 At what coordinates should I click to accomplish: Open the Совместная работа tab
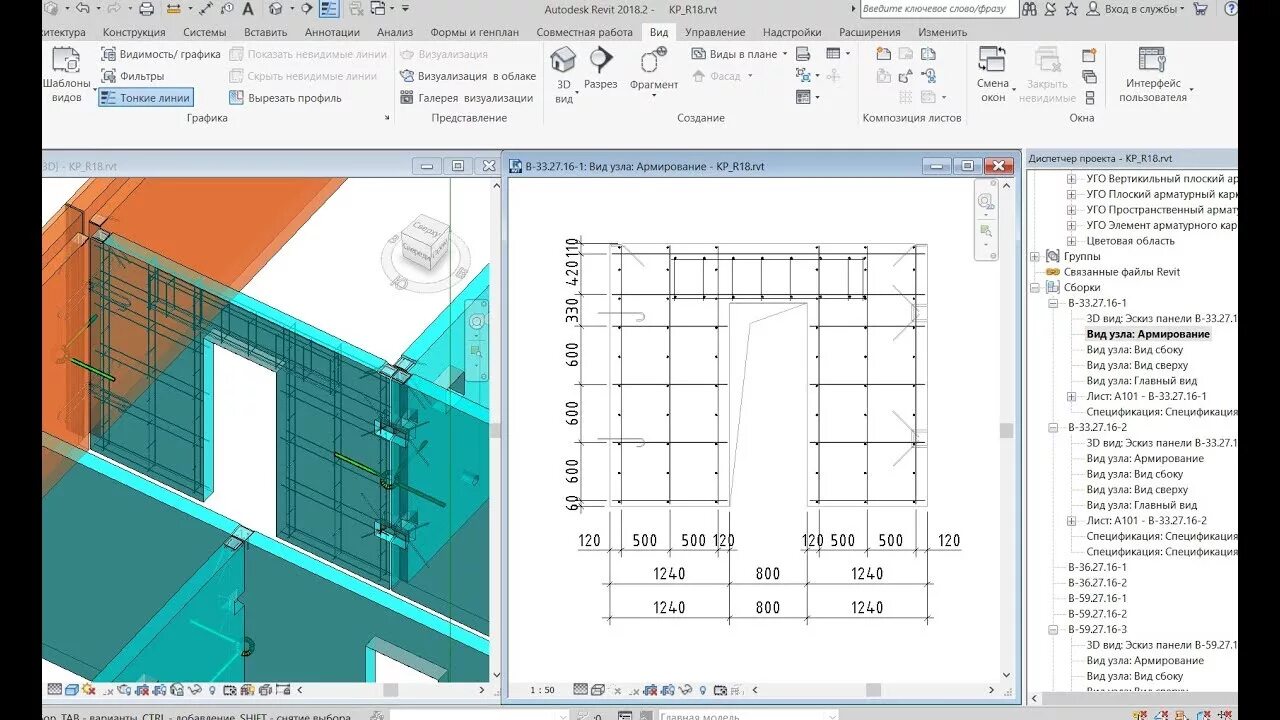click(x=585, y=32)
